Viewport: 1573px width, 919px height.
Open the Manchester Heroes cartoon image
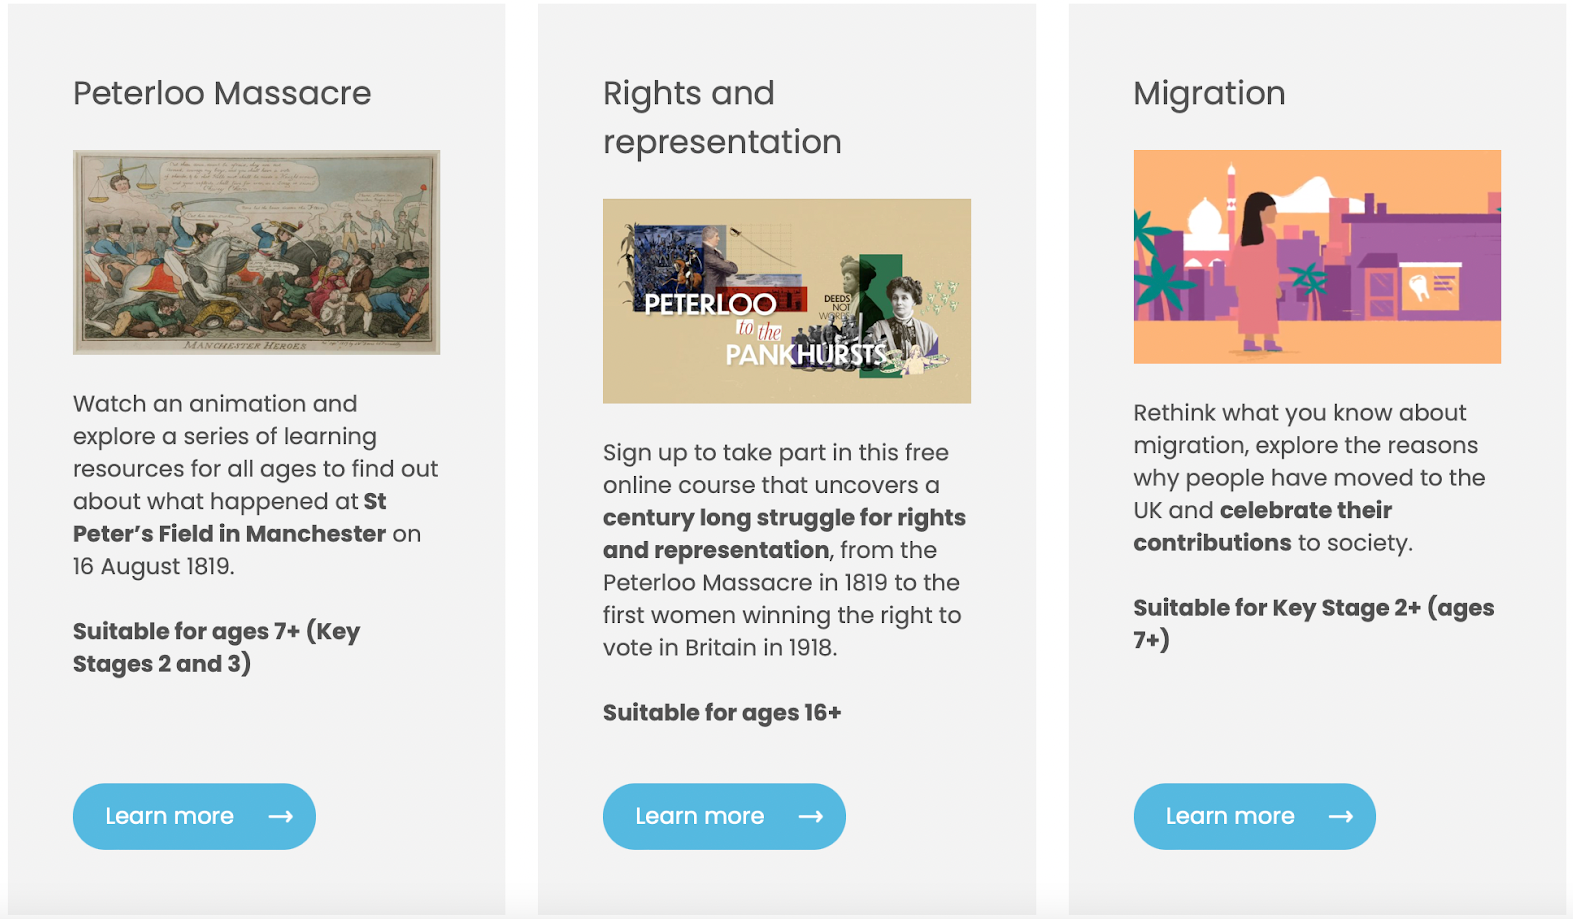256,252
